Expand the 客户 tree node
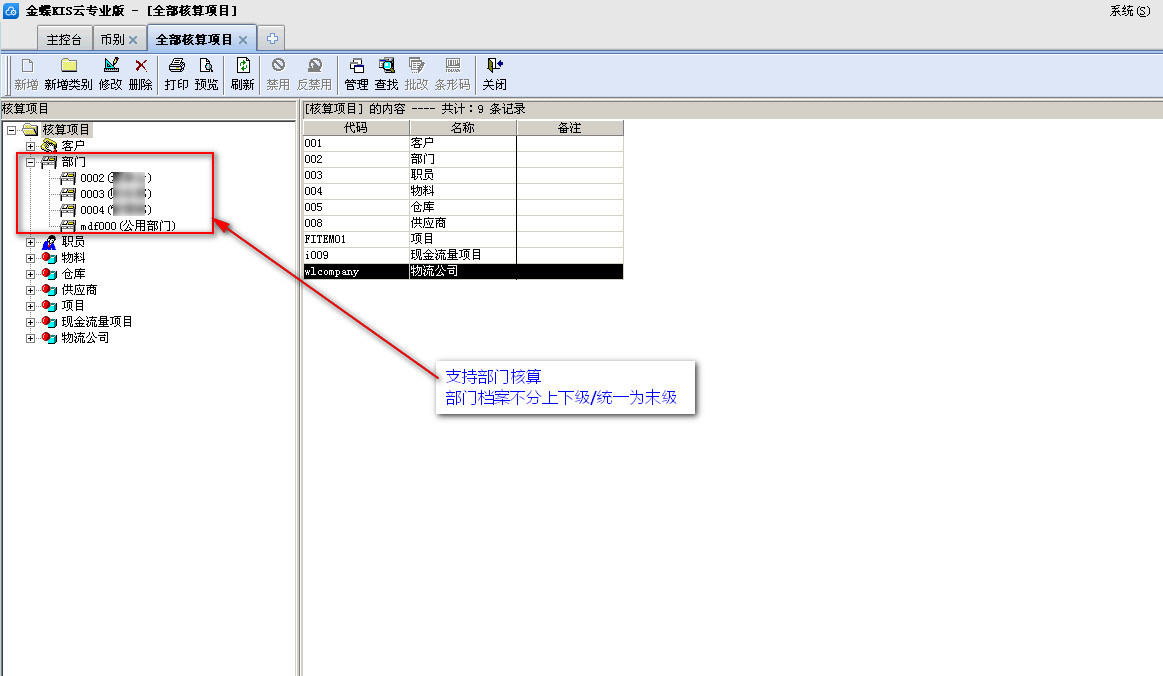 (30, 146)
